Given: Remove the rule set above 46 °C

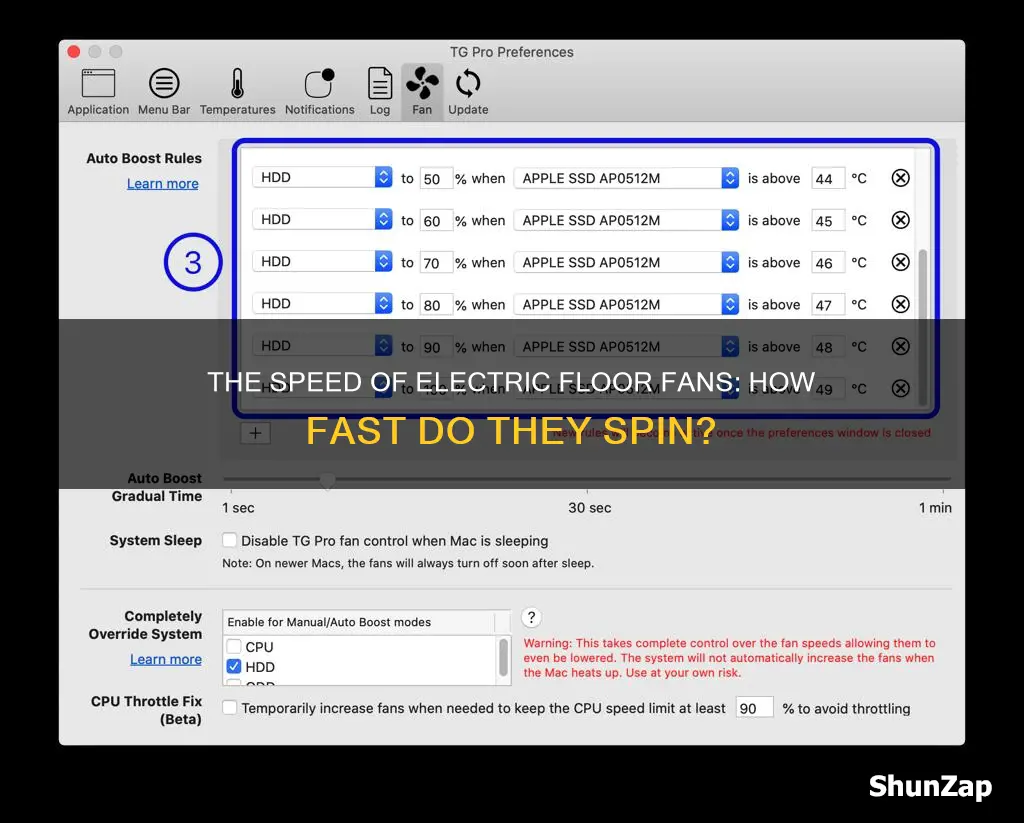Looking at the screenshot, I should [901, 262].
